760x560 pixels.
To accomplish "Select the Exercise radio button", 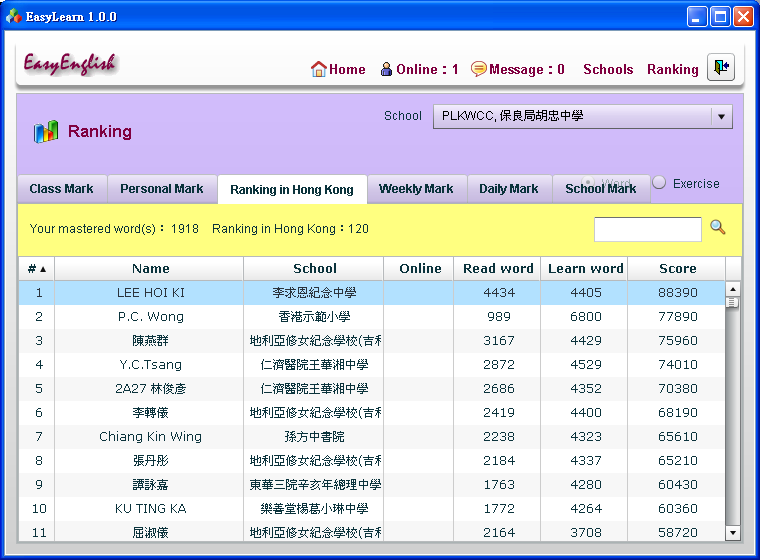I will tap(659, 183).
